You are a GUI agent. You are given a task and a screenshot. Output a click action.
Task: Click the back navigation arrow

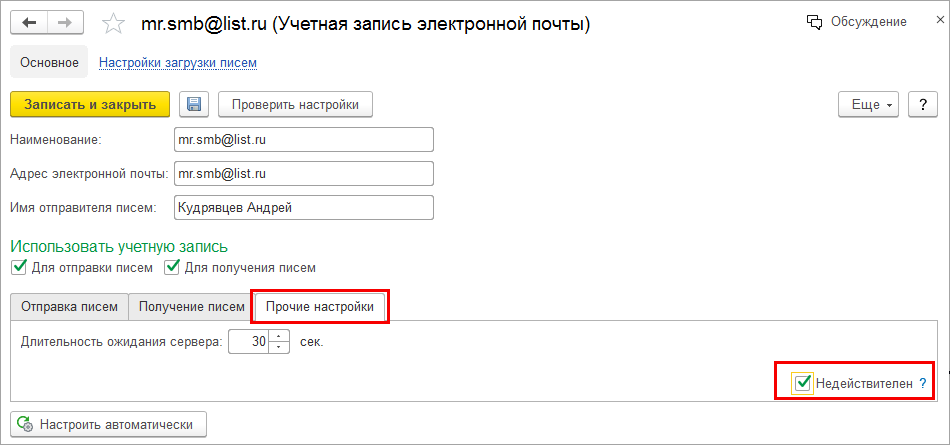click(29, 22)
